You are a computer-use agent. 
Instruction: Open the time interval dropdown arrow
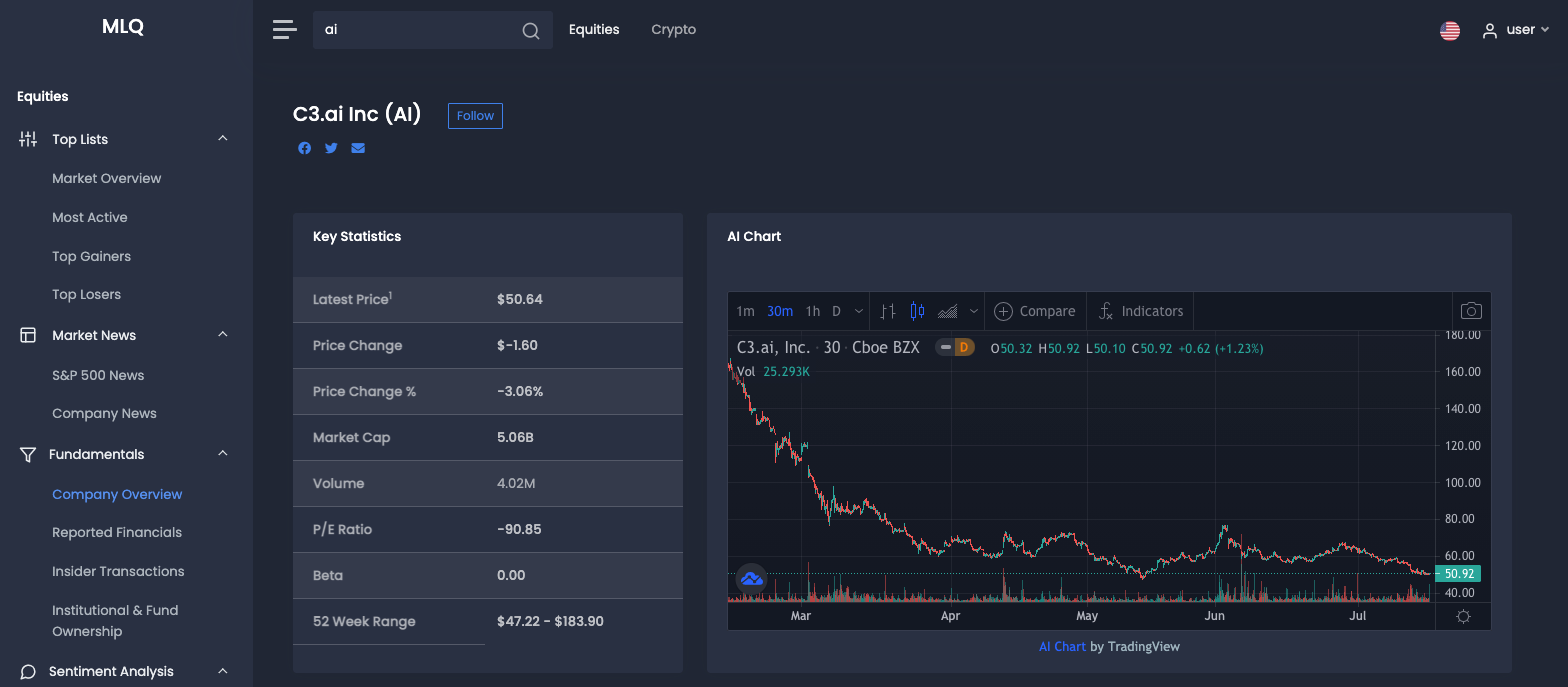coord(859,311)
